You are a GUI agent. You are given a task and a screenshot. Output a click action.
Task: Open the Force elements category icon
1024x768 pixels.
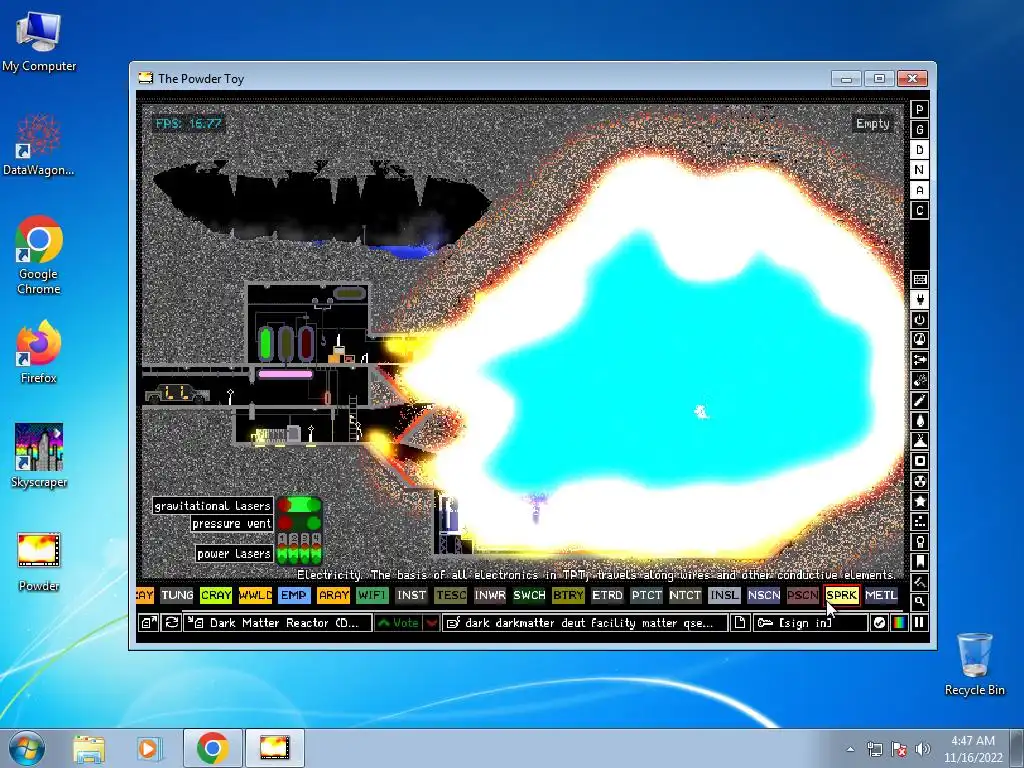point(920,360)
